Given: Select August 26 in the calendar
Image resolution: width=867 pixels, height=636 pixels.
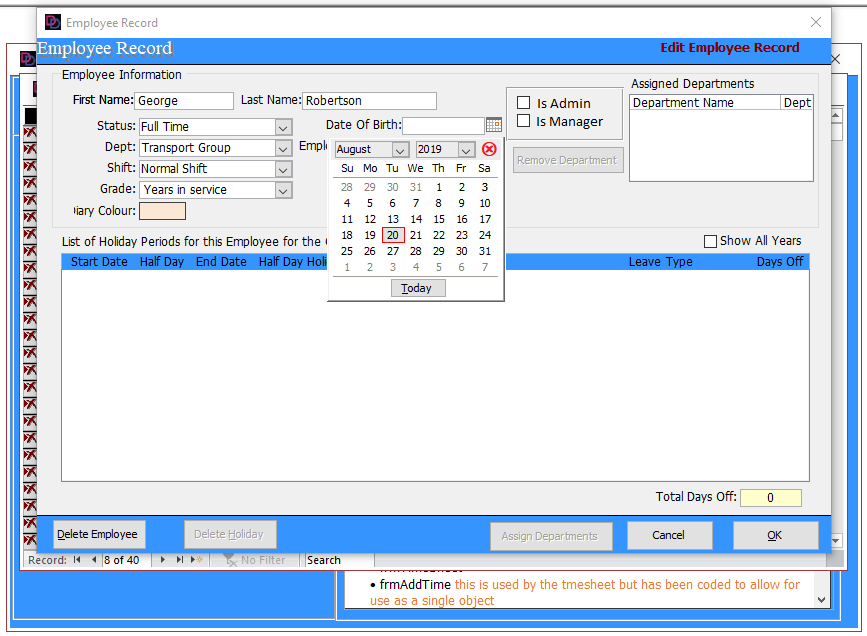Looking at the screenshot, I should (x=370, y=251).
